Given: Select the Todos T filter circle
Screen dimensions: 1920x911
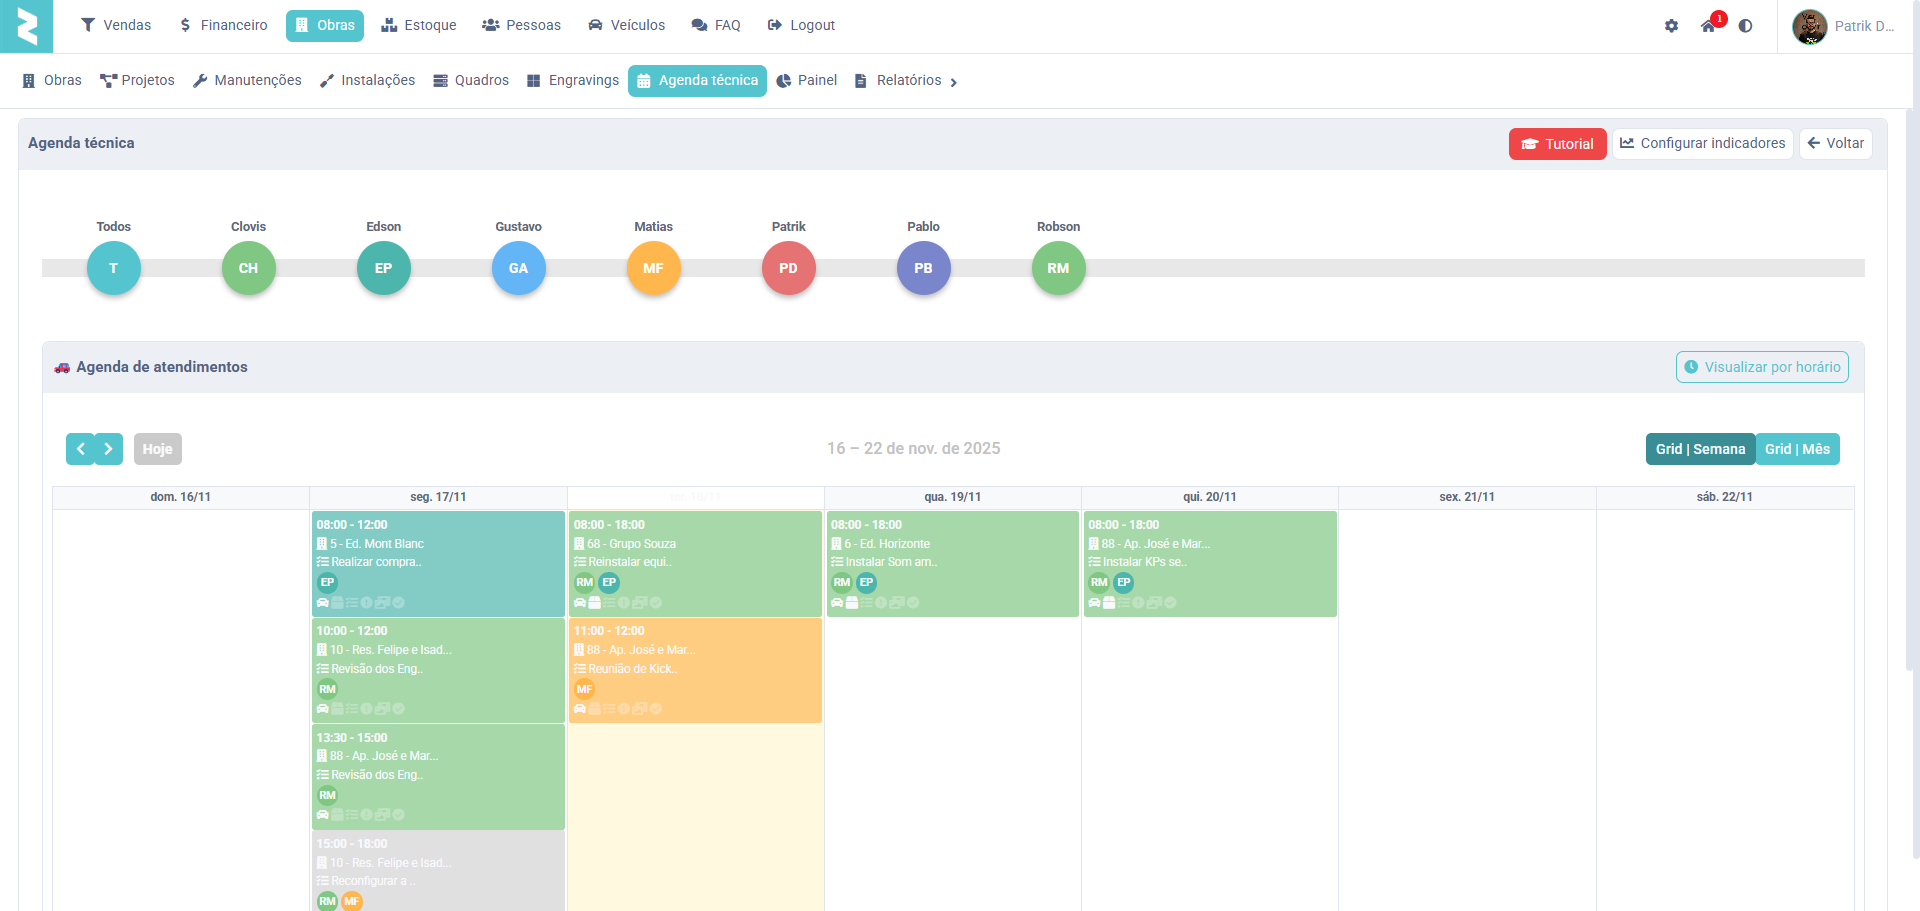Looking at the screenshot, I should 114,268.
